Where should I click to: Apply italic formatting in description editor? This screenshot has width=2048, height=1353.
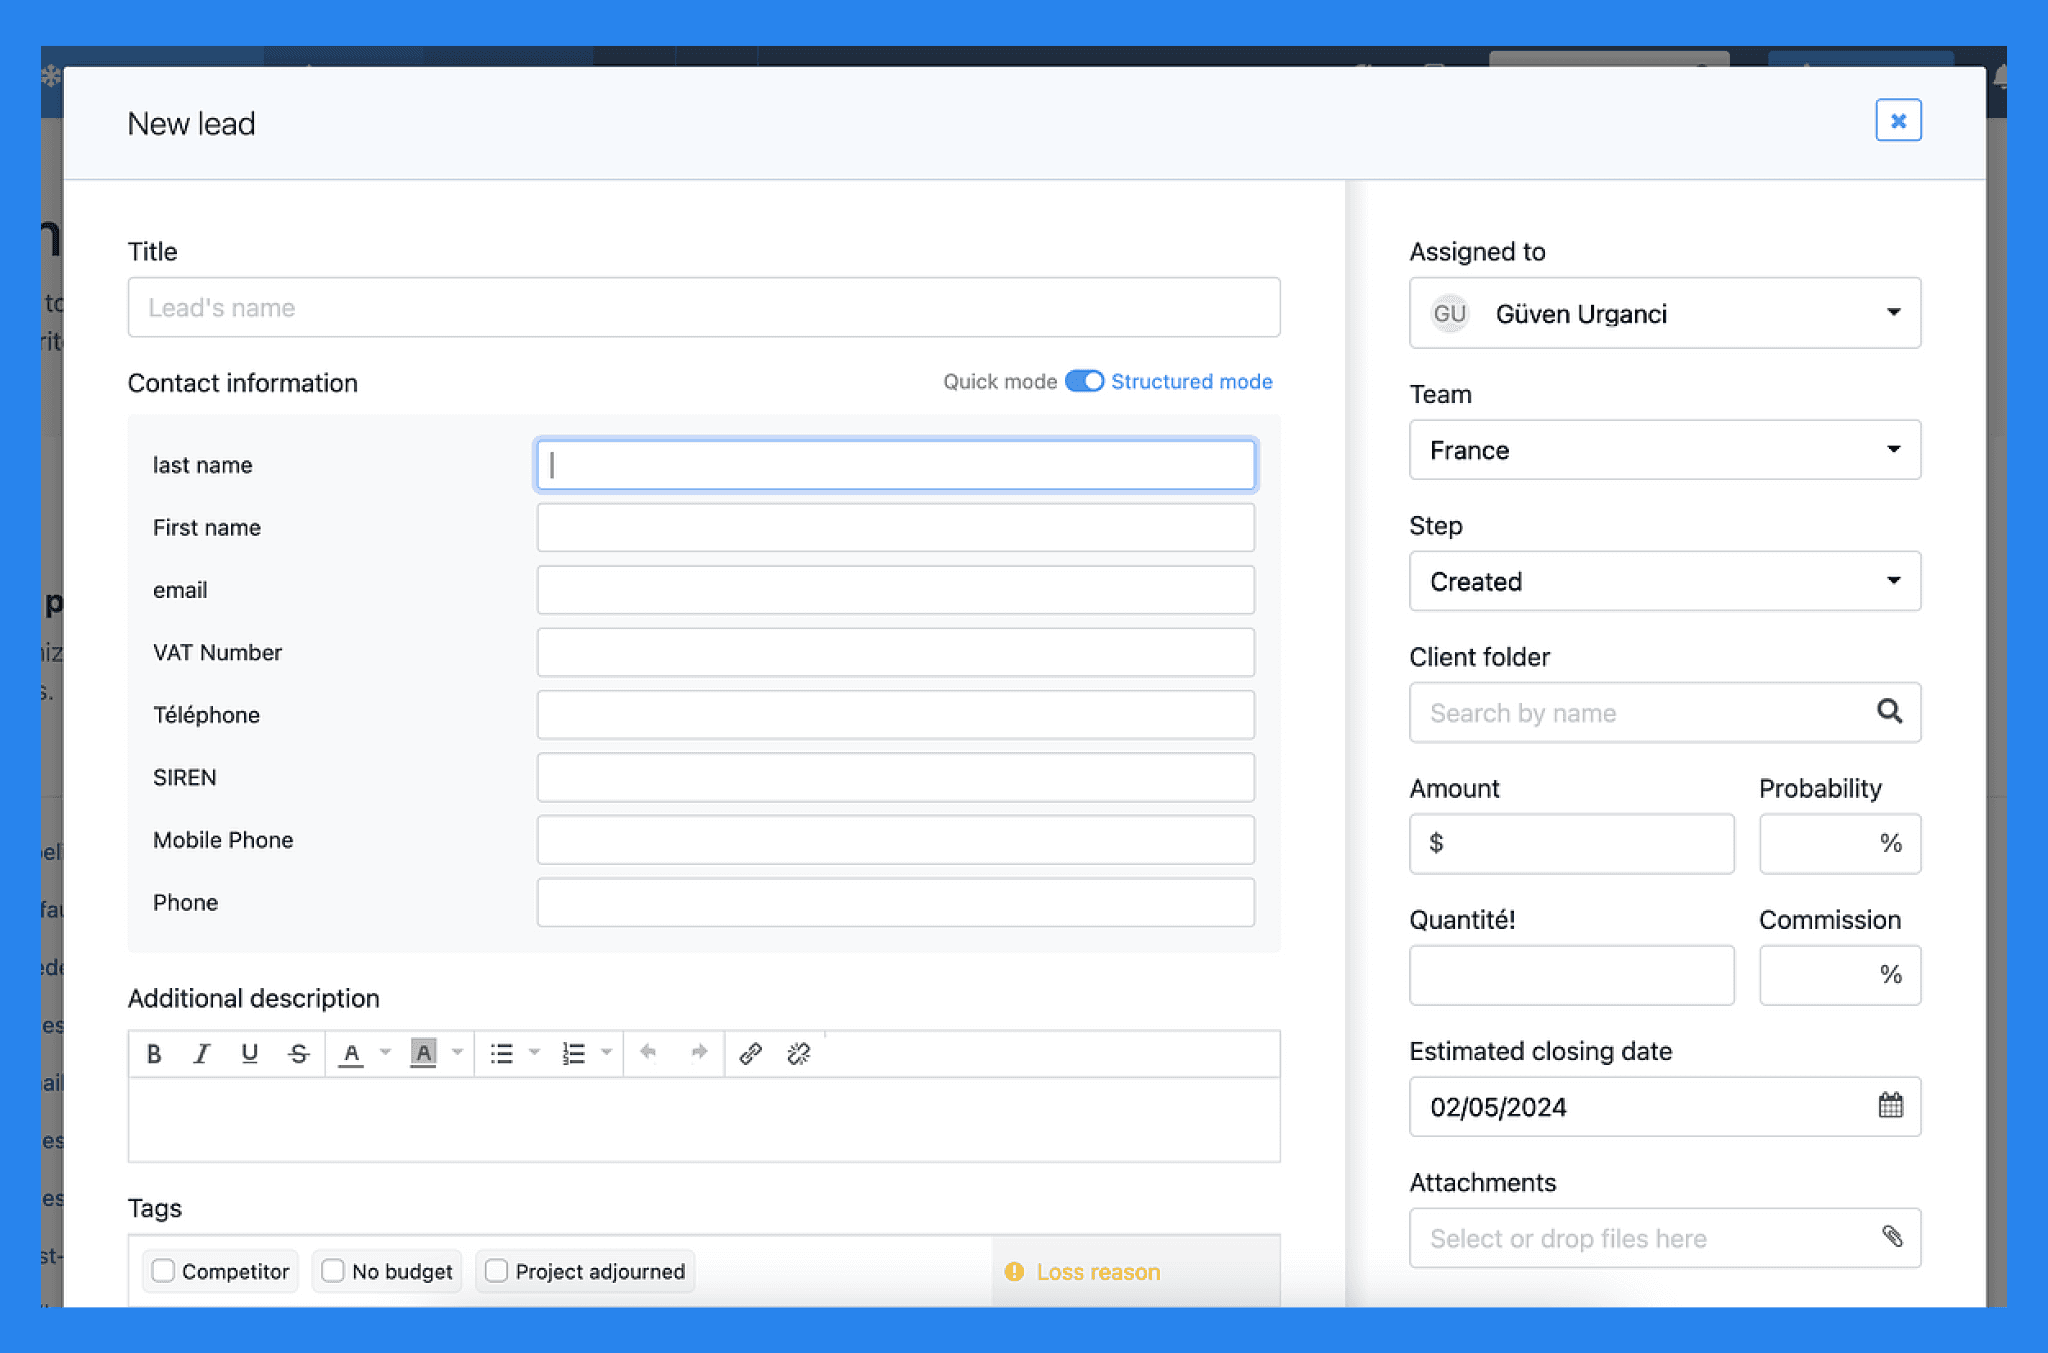click(202, 1053)
